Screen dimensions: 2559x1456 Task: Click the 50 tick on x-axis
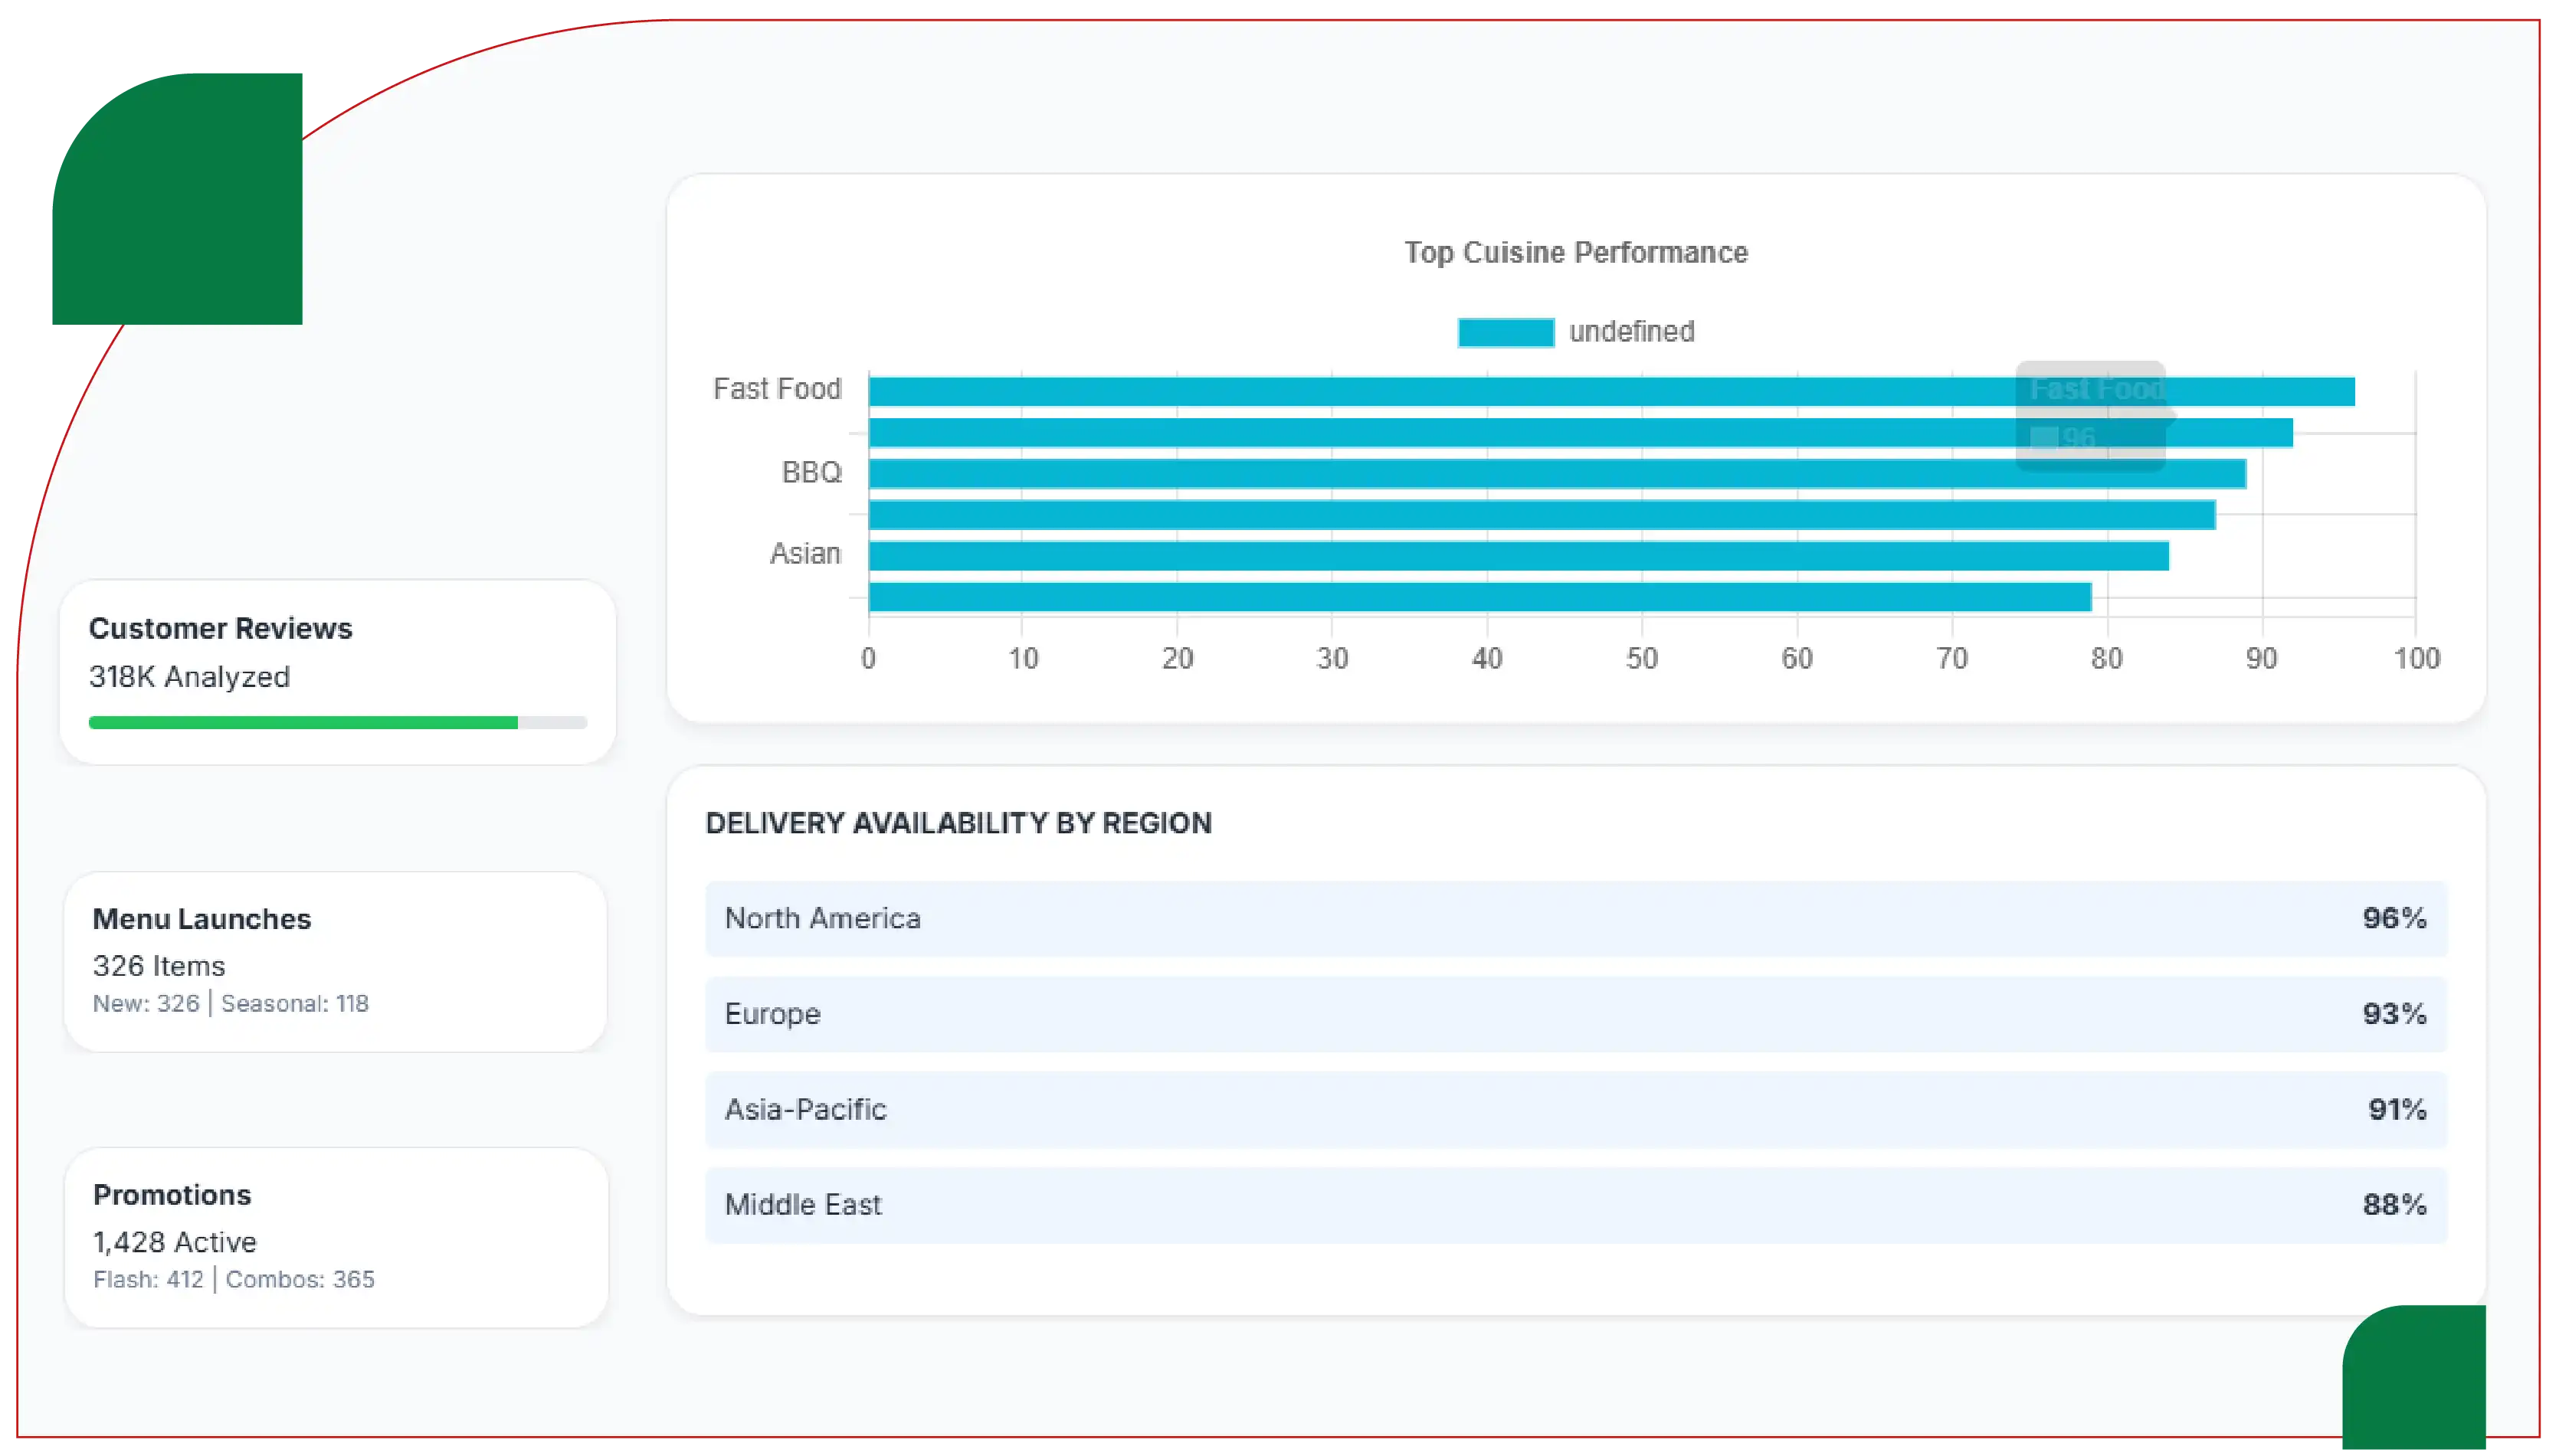1642,659
